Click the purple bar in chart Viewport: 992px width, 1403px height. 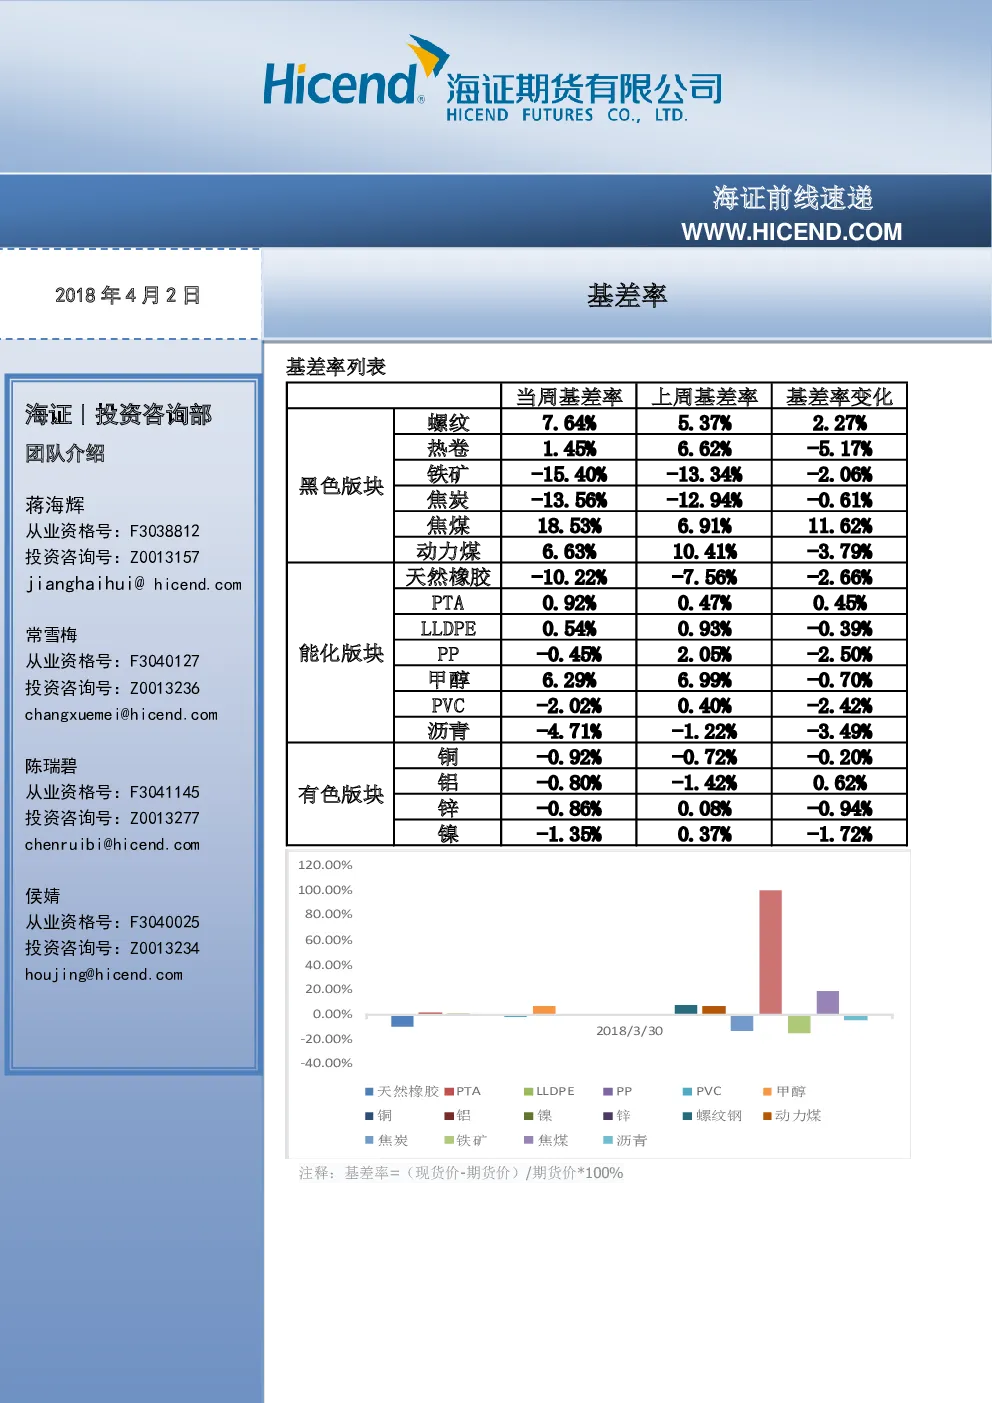click(827, 1002)
